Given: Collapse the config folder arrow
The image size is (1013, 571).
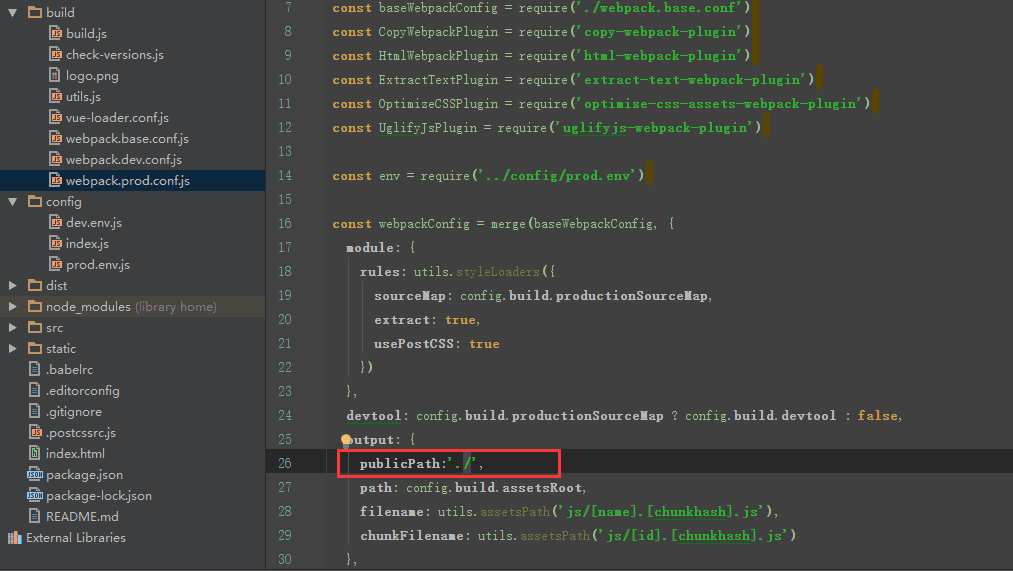Looking at the screenshot, I should pyautogui.click(x=13, y=202).
